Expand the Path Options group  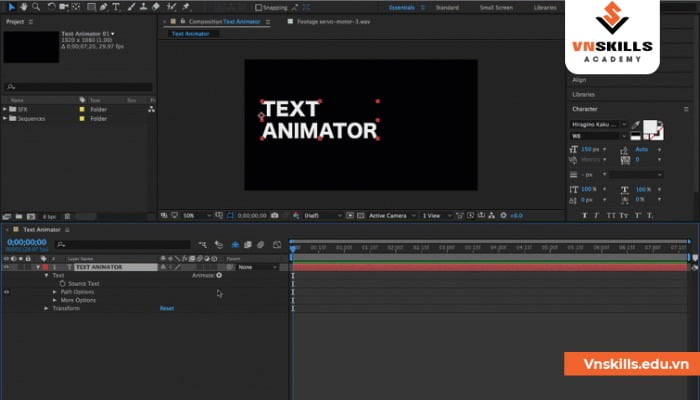(56, 292)
